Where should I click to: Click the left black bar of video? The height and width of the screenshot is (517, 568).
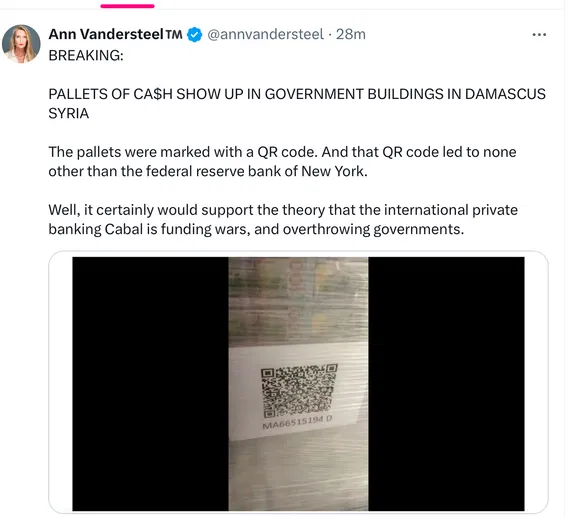(x=150, y=384)
